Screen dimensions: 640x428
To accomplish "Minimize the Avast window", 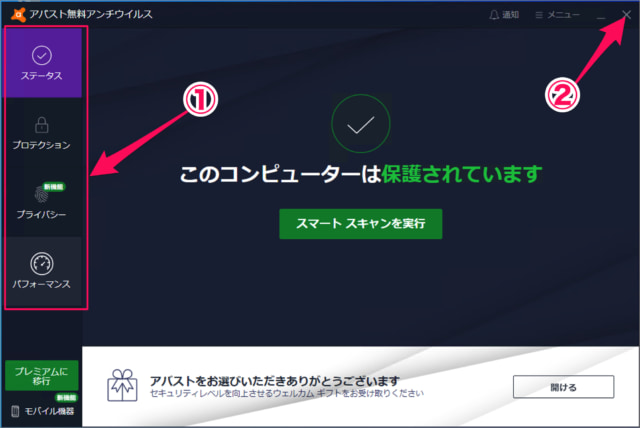I will click(601, 16).
